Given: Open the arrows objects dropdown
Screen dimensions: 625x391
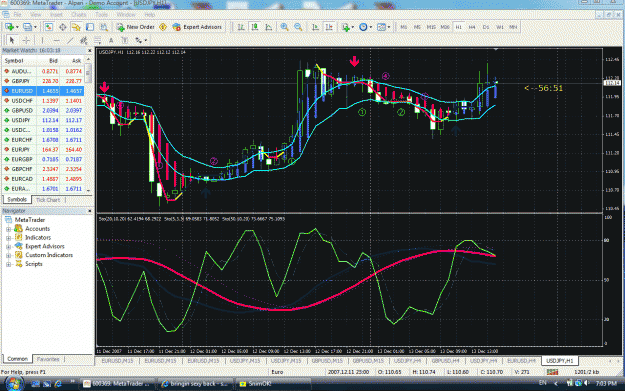Looking at the screenshot, I should click(141, 40).
